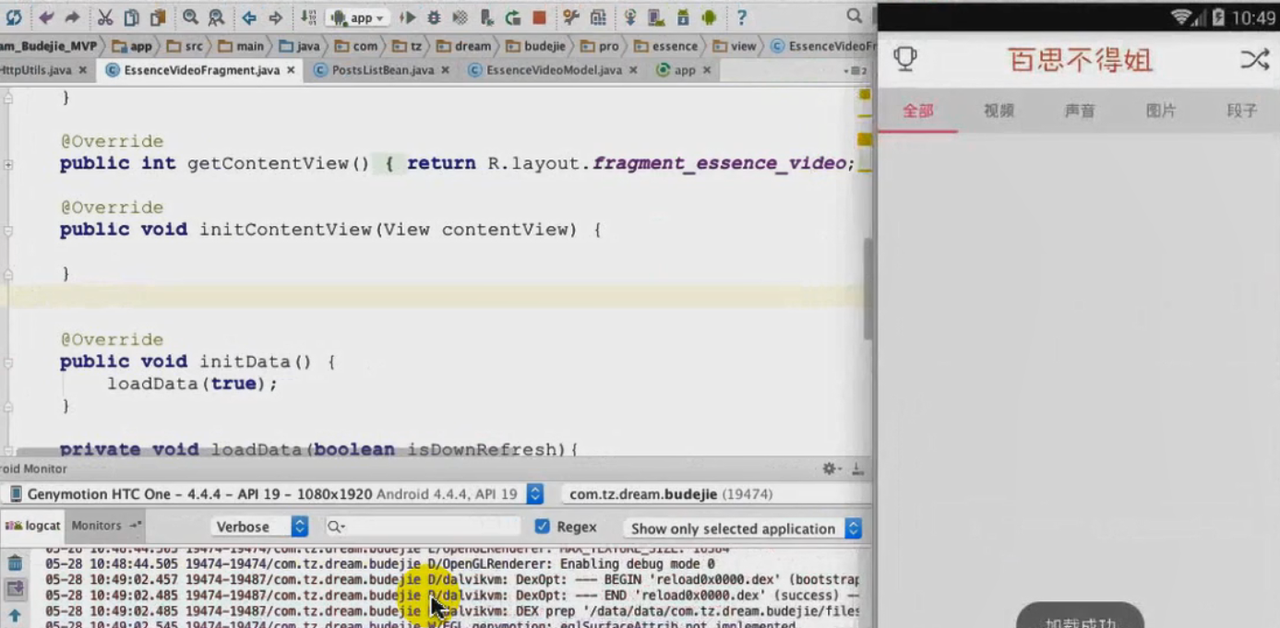Screen dimensions: 1280x628
Task: Click the Paste clipboard icon
Action: [x=158, y=17]
